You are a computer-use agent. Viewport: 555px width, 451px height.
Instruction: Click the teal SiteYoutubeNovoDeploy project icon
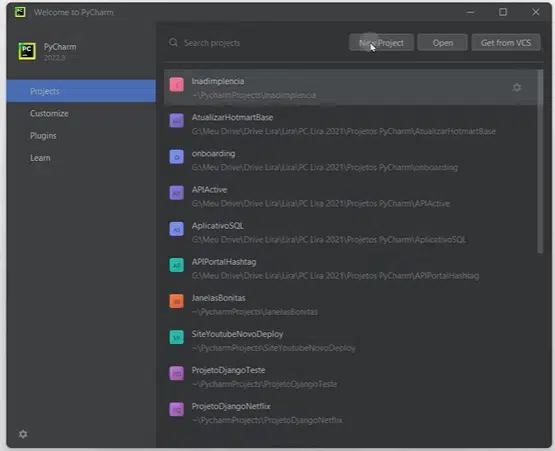coord(177,337)
